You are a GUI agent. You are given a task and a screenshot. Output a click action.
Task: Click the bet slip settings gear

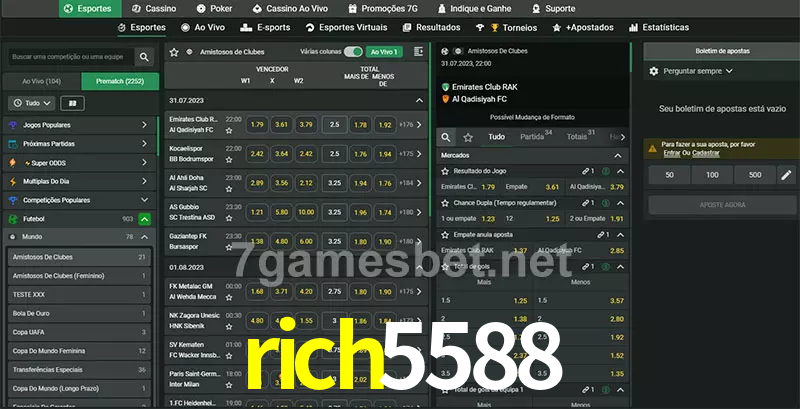(654, 71)
